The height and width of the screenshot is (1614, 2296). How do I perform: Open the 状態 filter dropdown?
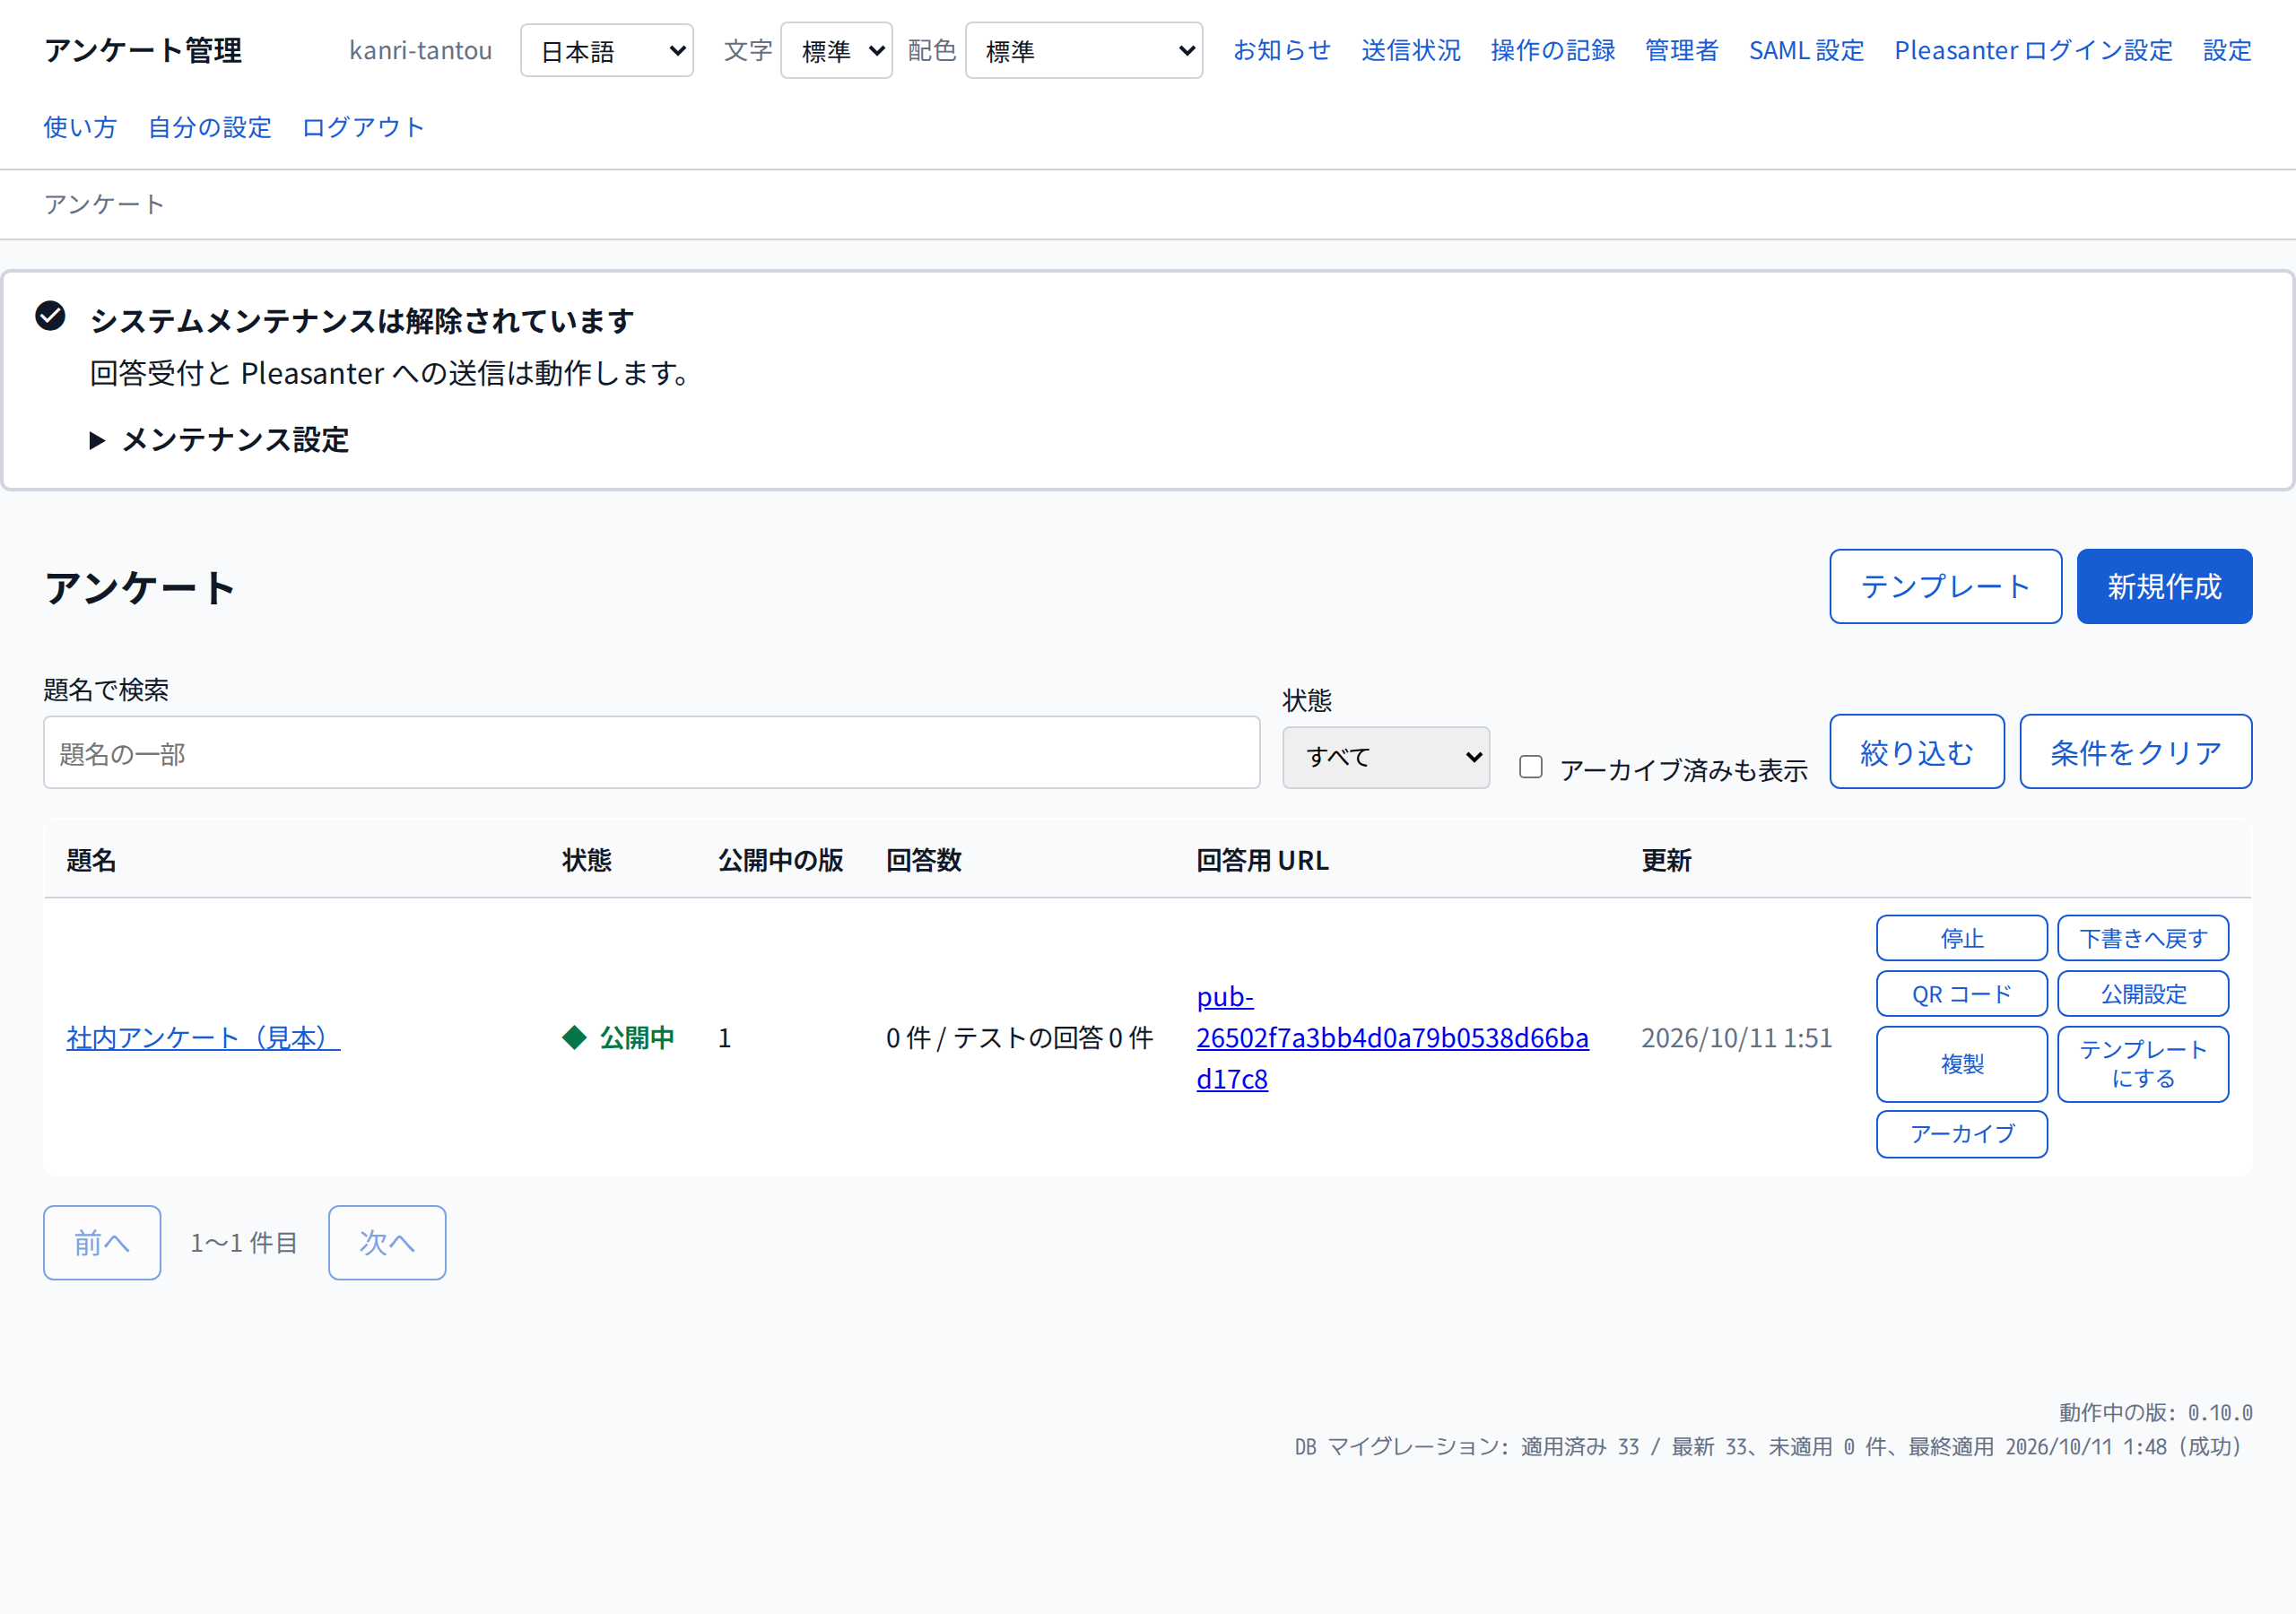tap(1386, 758)
